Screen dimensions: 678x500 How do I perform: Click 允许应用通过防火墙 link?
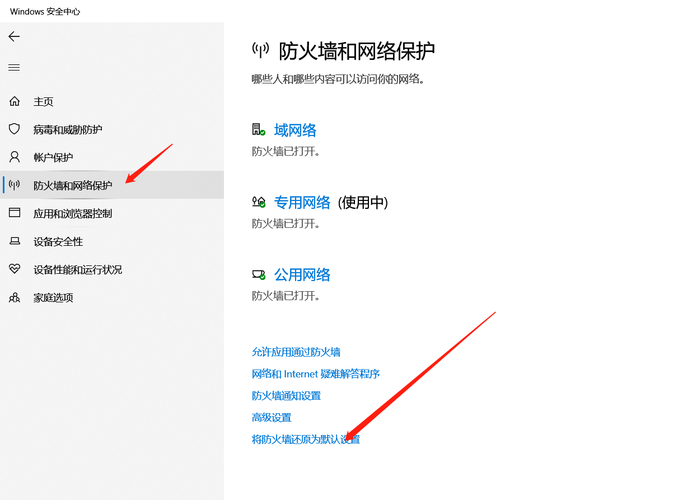point(296,352)
